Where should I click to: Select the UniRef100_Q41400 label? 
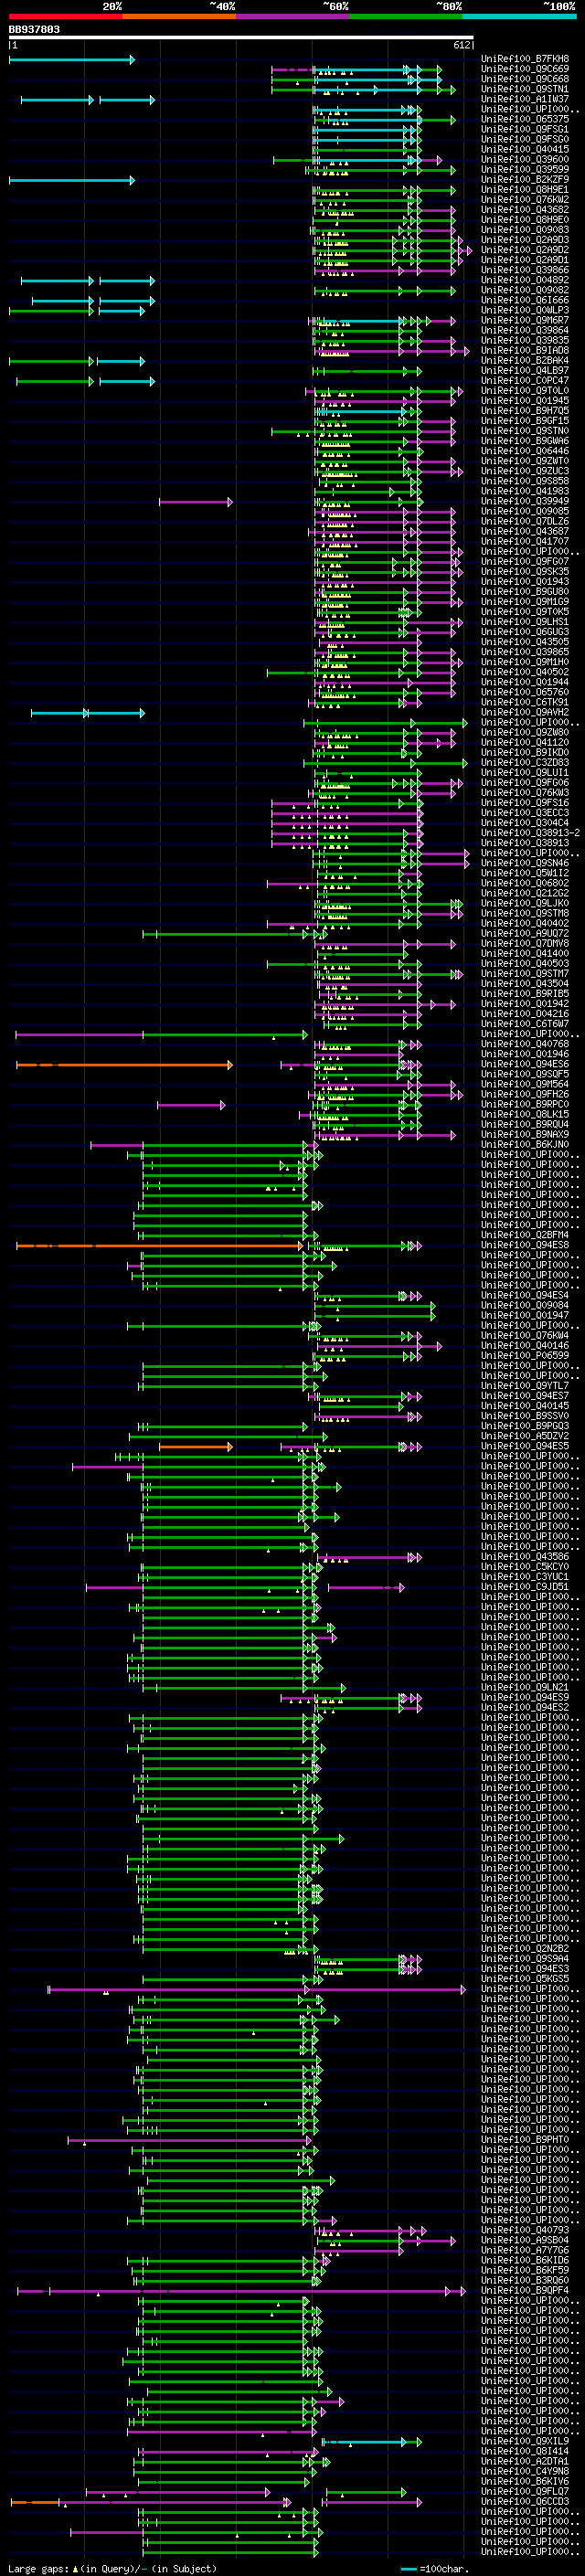pos(525,953)
